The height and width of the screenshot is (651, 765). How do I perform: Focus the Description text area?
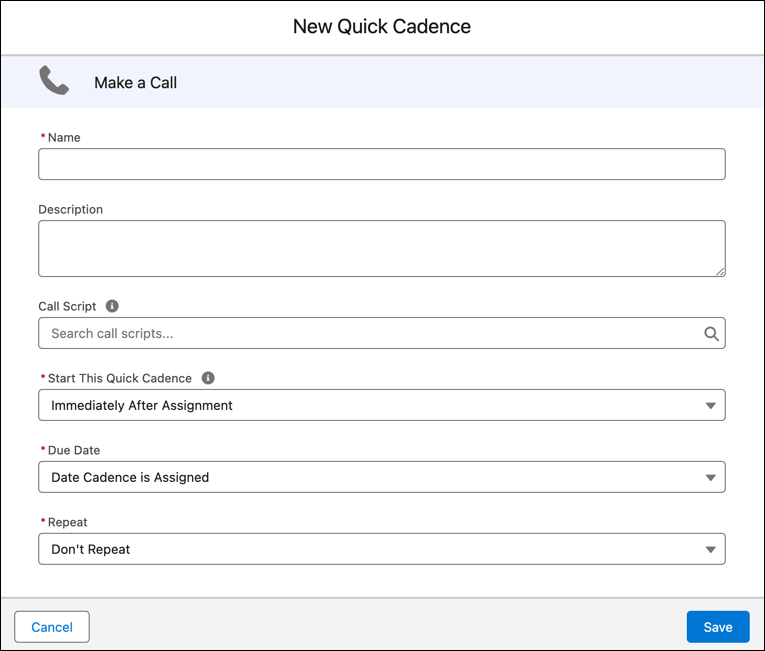click(x=382, y=248)
